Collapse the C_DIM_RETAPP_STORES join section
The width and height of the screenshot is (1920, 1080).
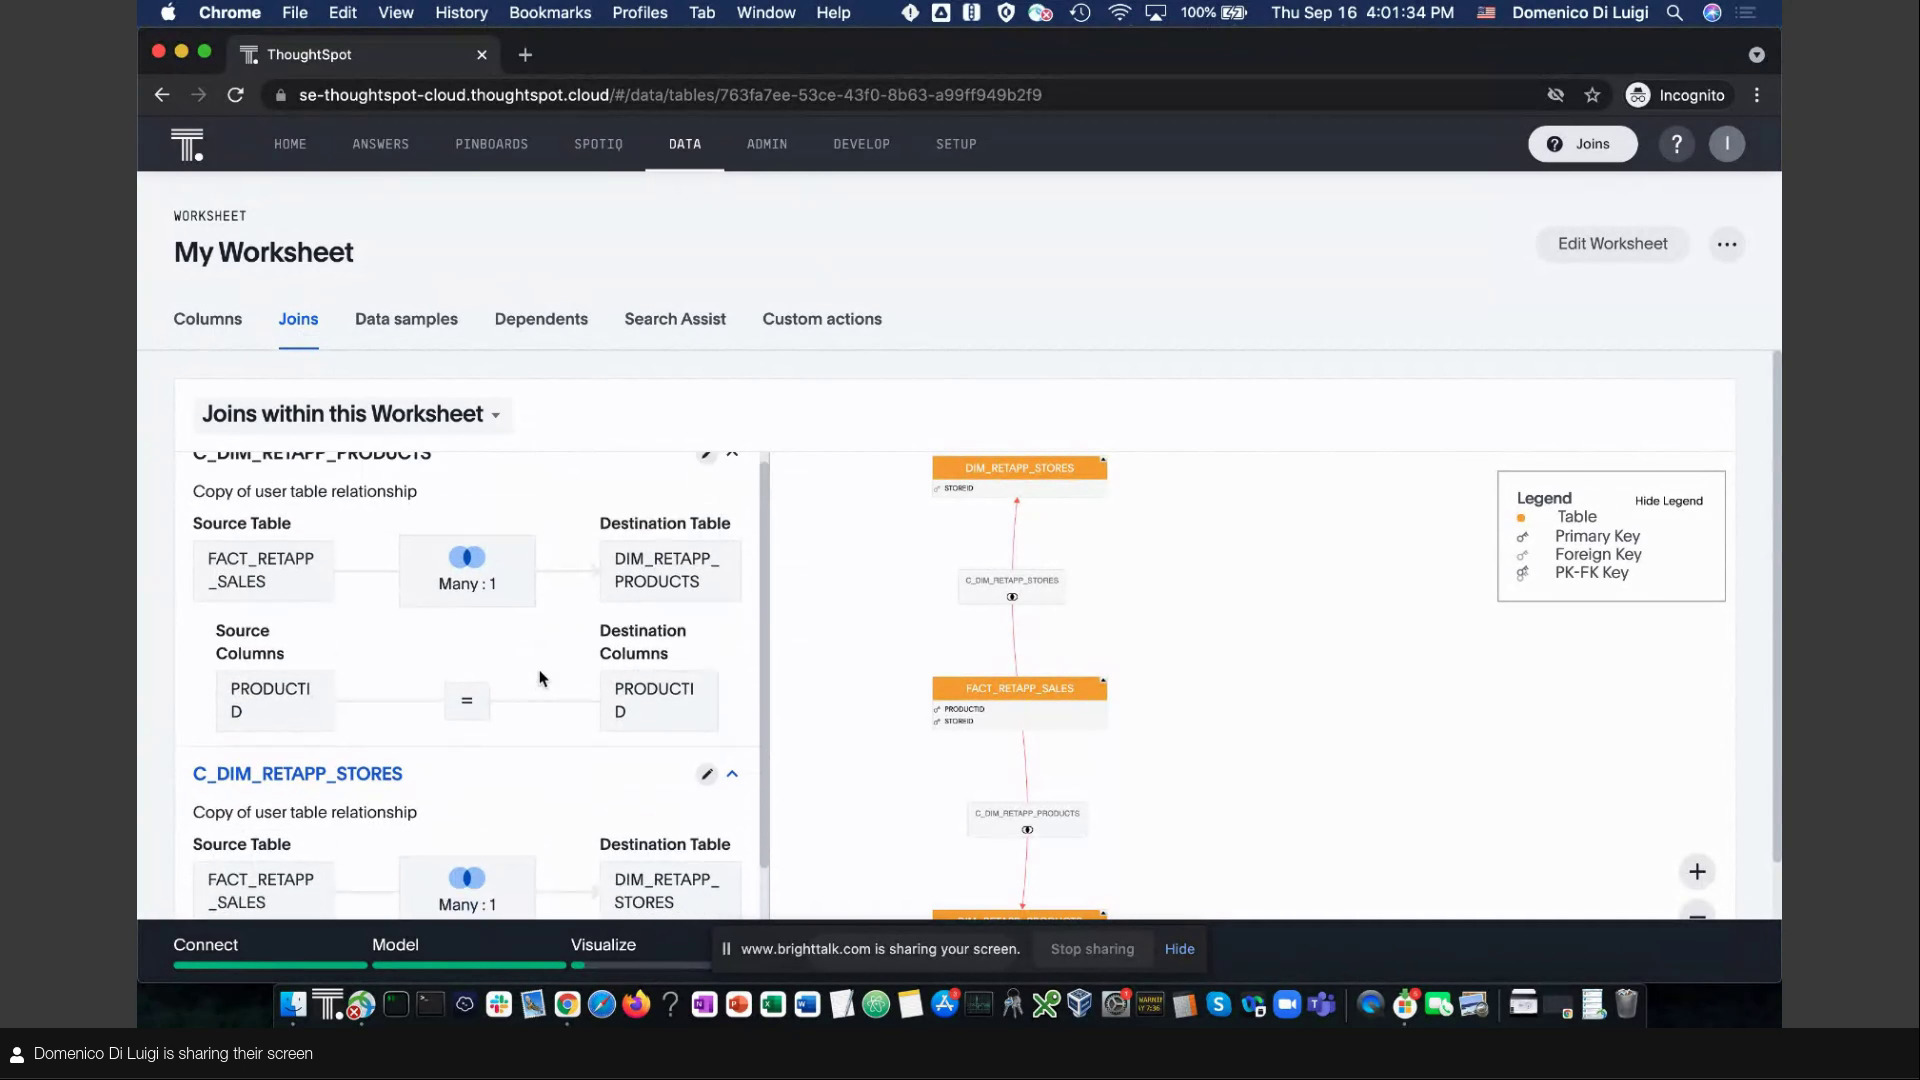(732, 774)
